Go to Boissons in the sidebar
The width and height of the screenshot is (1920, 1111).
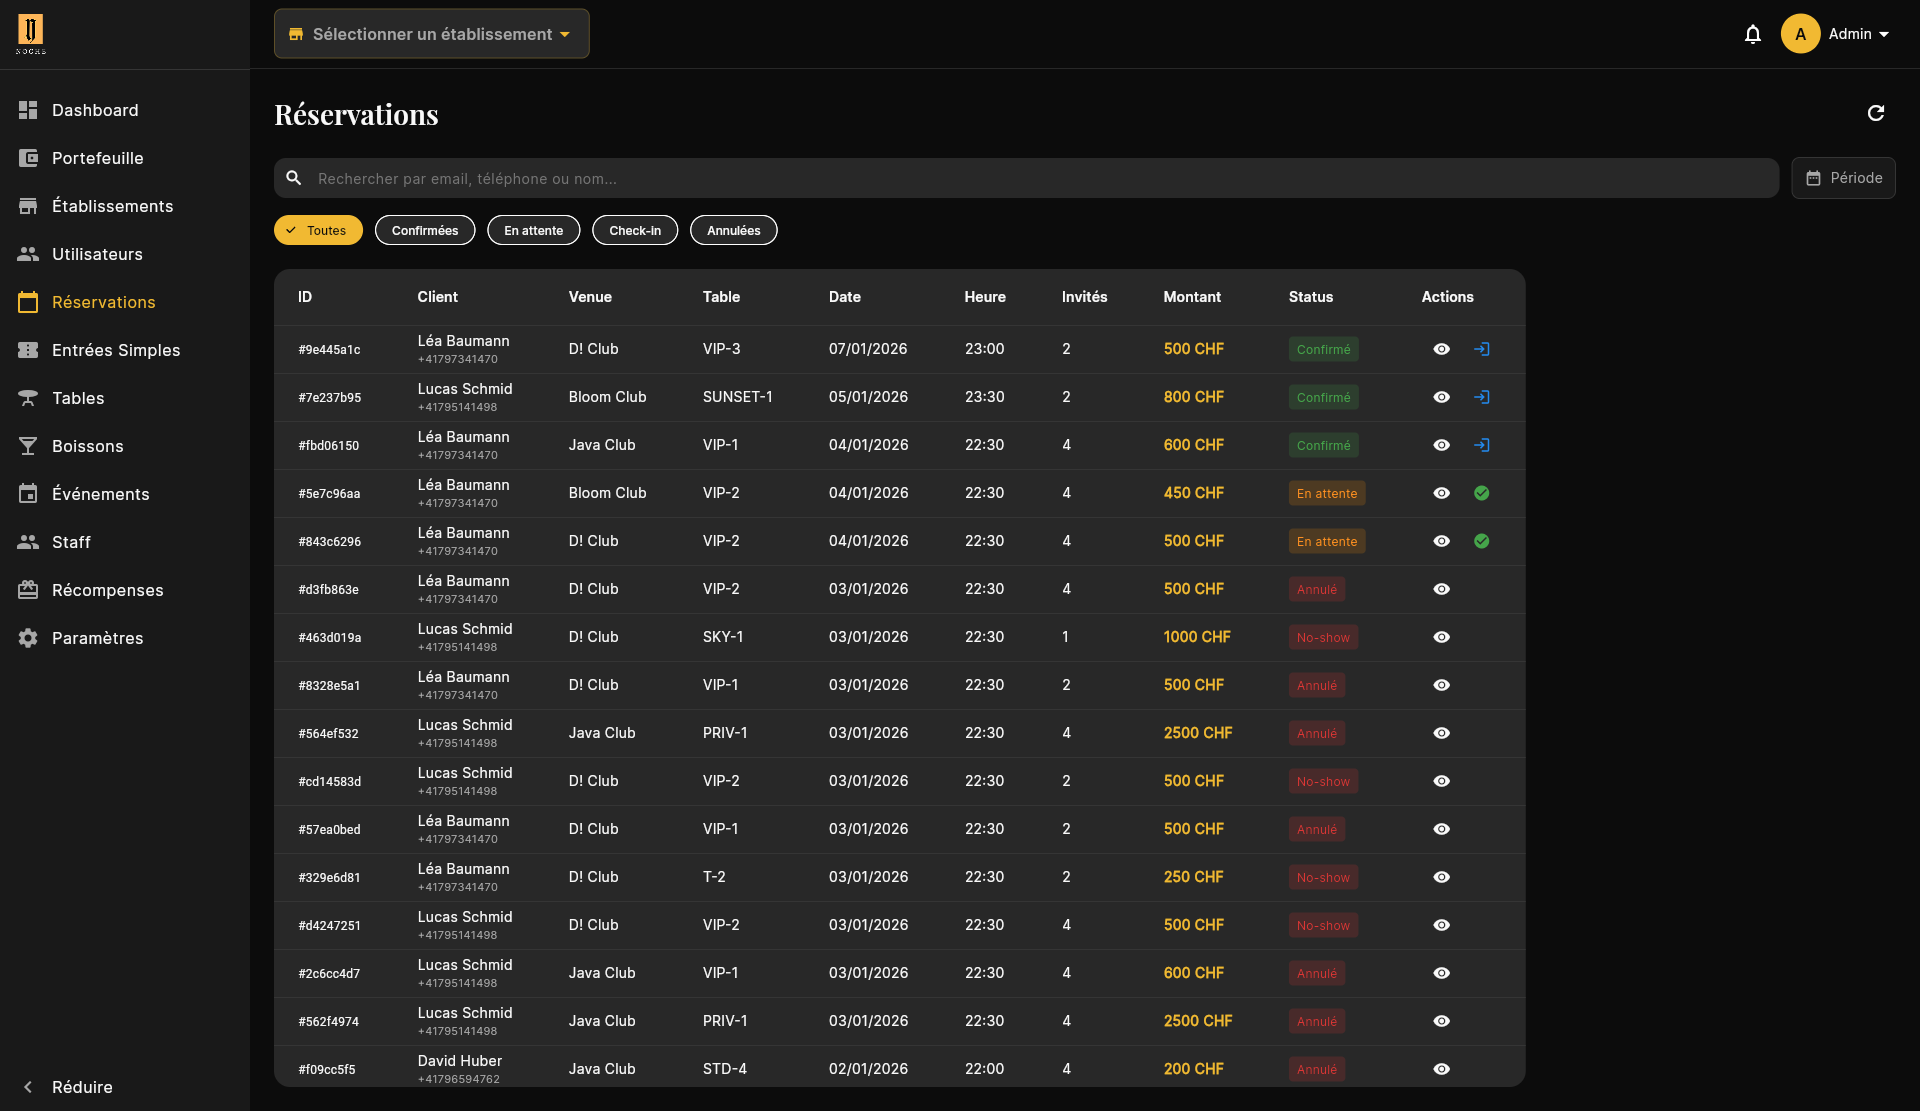[x=87, y=446]
